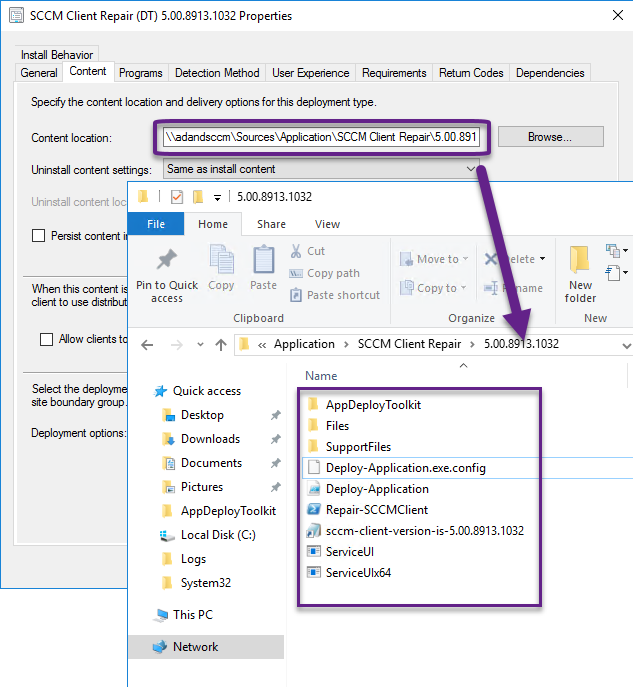
Task: Open recent locations dropdown near arrows
Action: tap(200, 345)
